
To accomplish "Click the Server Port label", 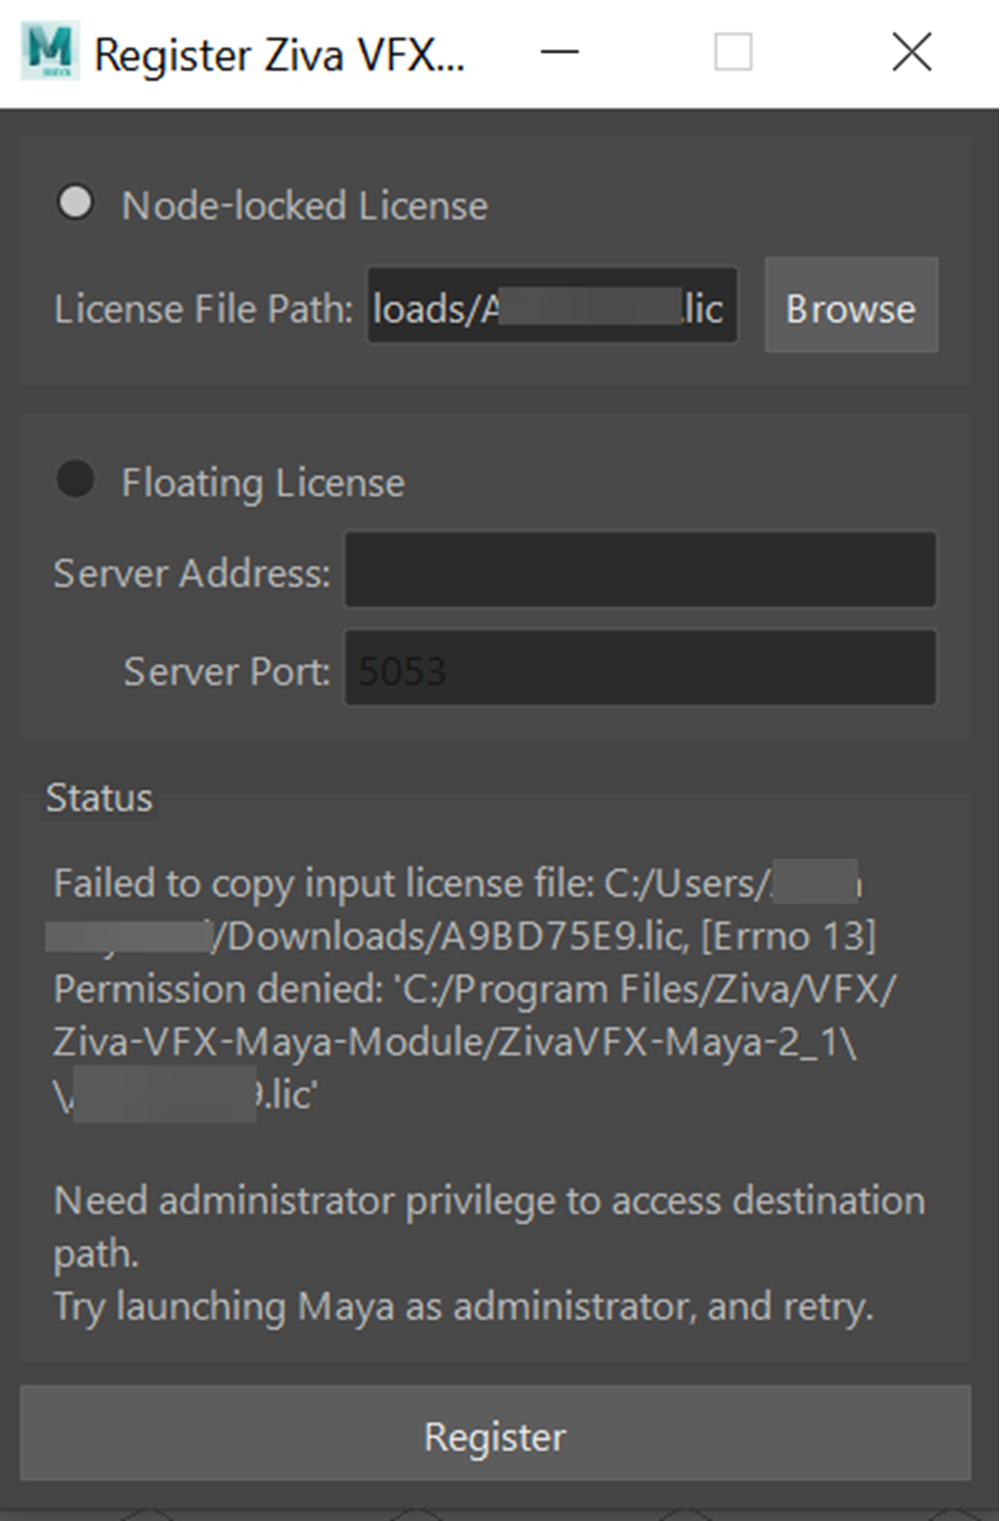I will pos(227,671).
